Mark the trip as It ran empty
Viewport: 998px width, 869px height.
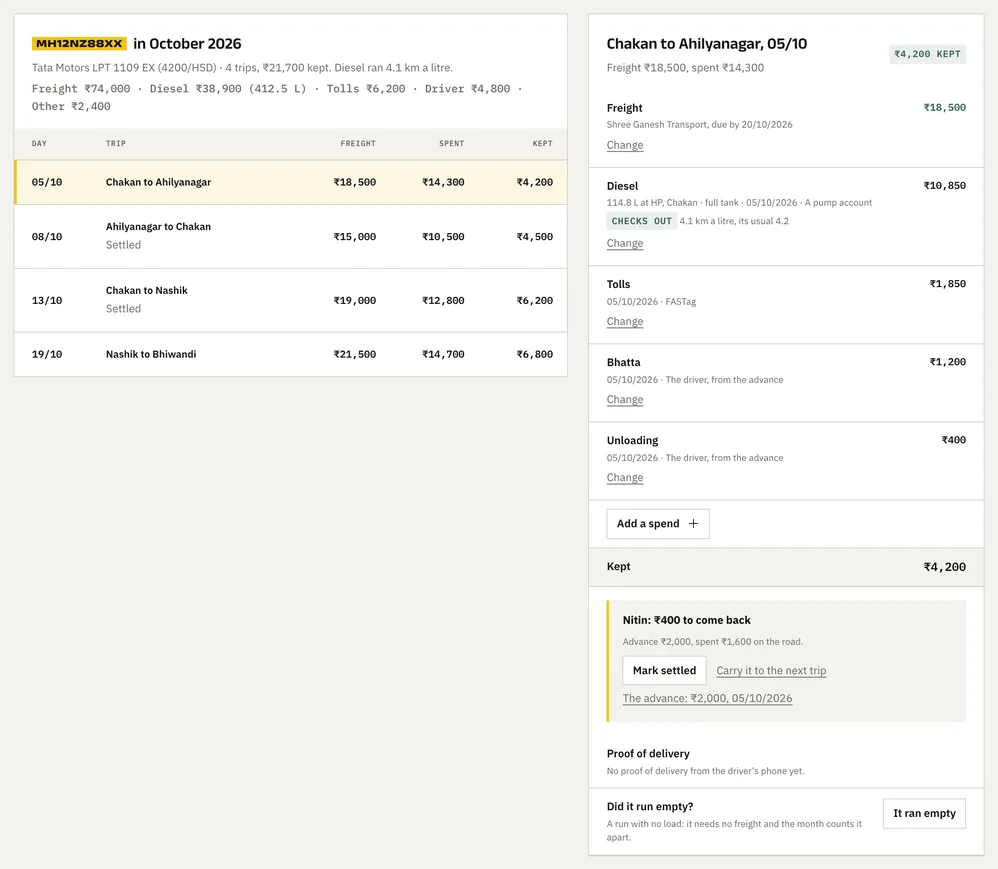tap(924, 813)
